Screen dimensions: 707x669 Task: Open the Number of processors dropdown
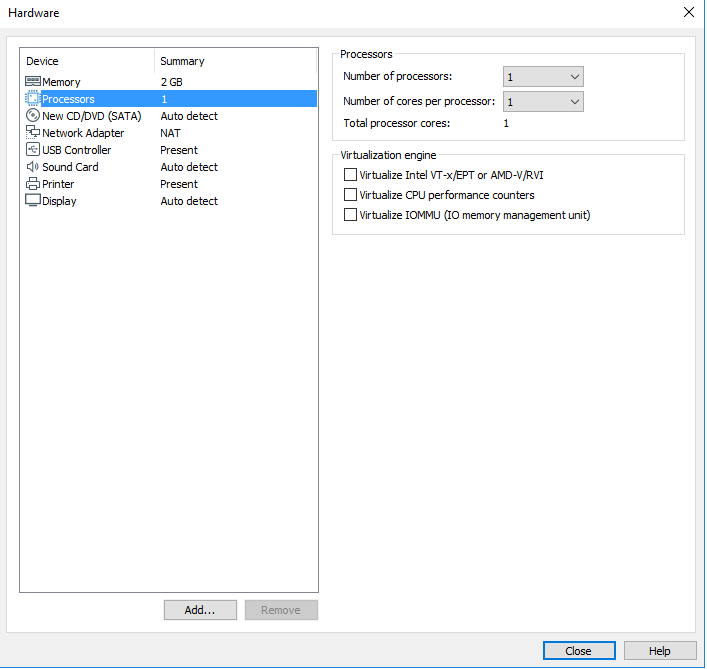(x=543, y=77)
